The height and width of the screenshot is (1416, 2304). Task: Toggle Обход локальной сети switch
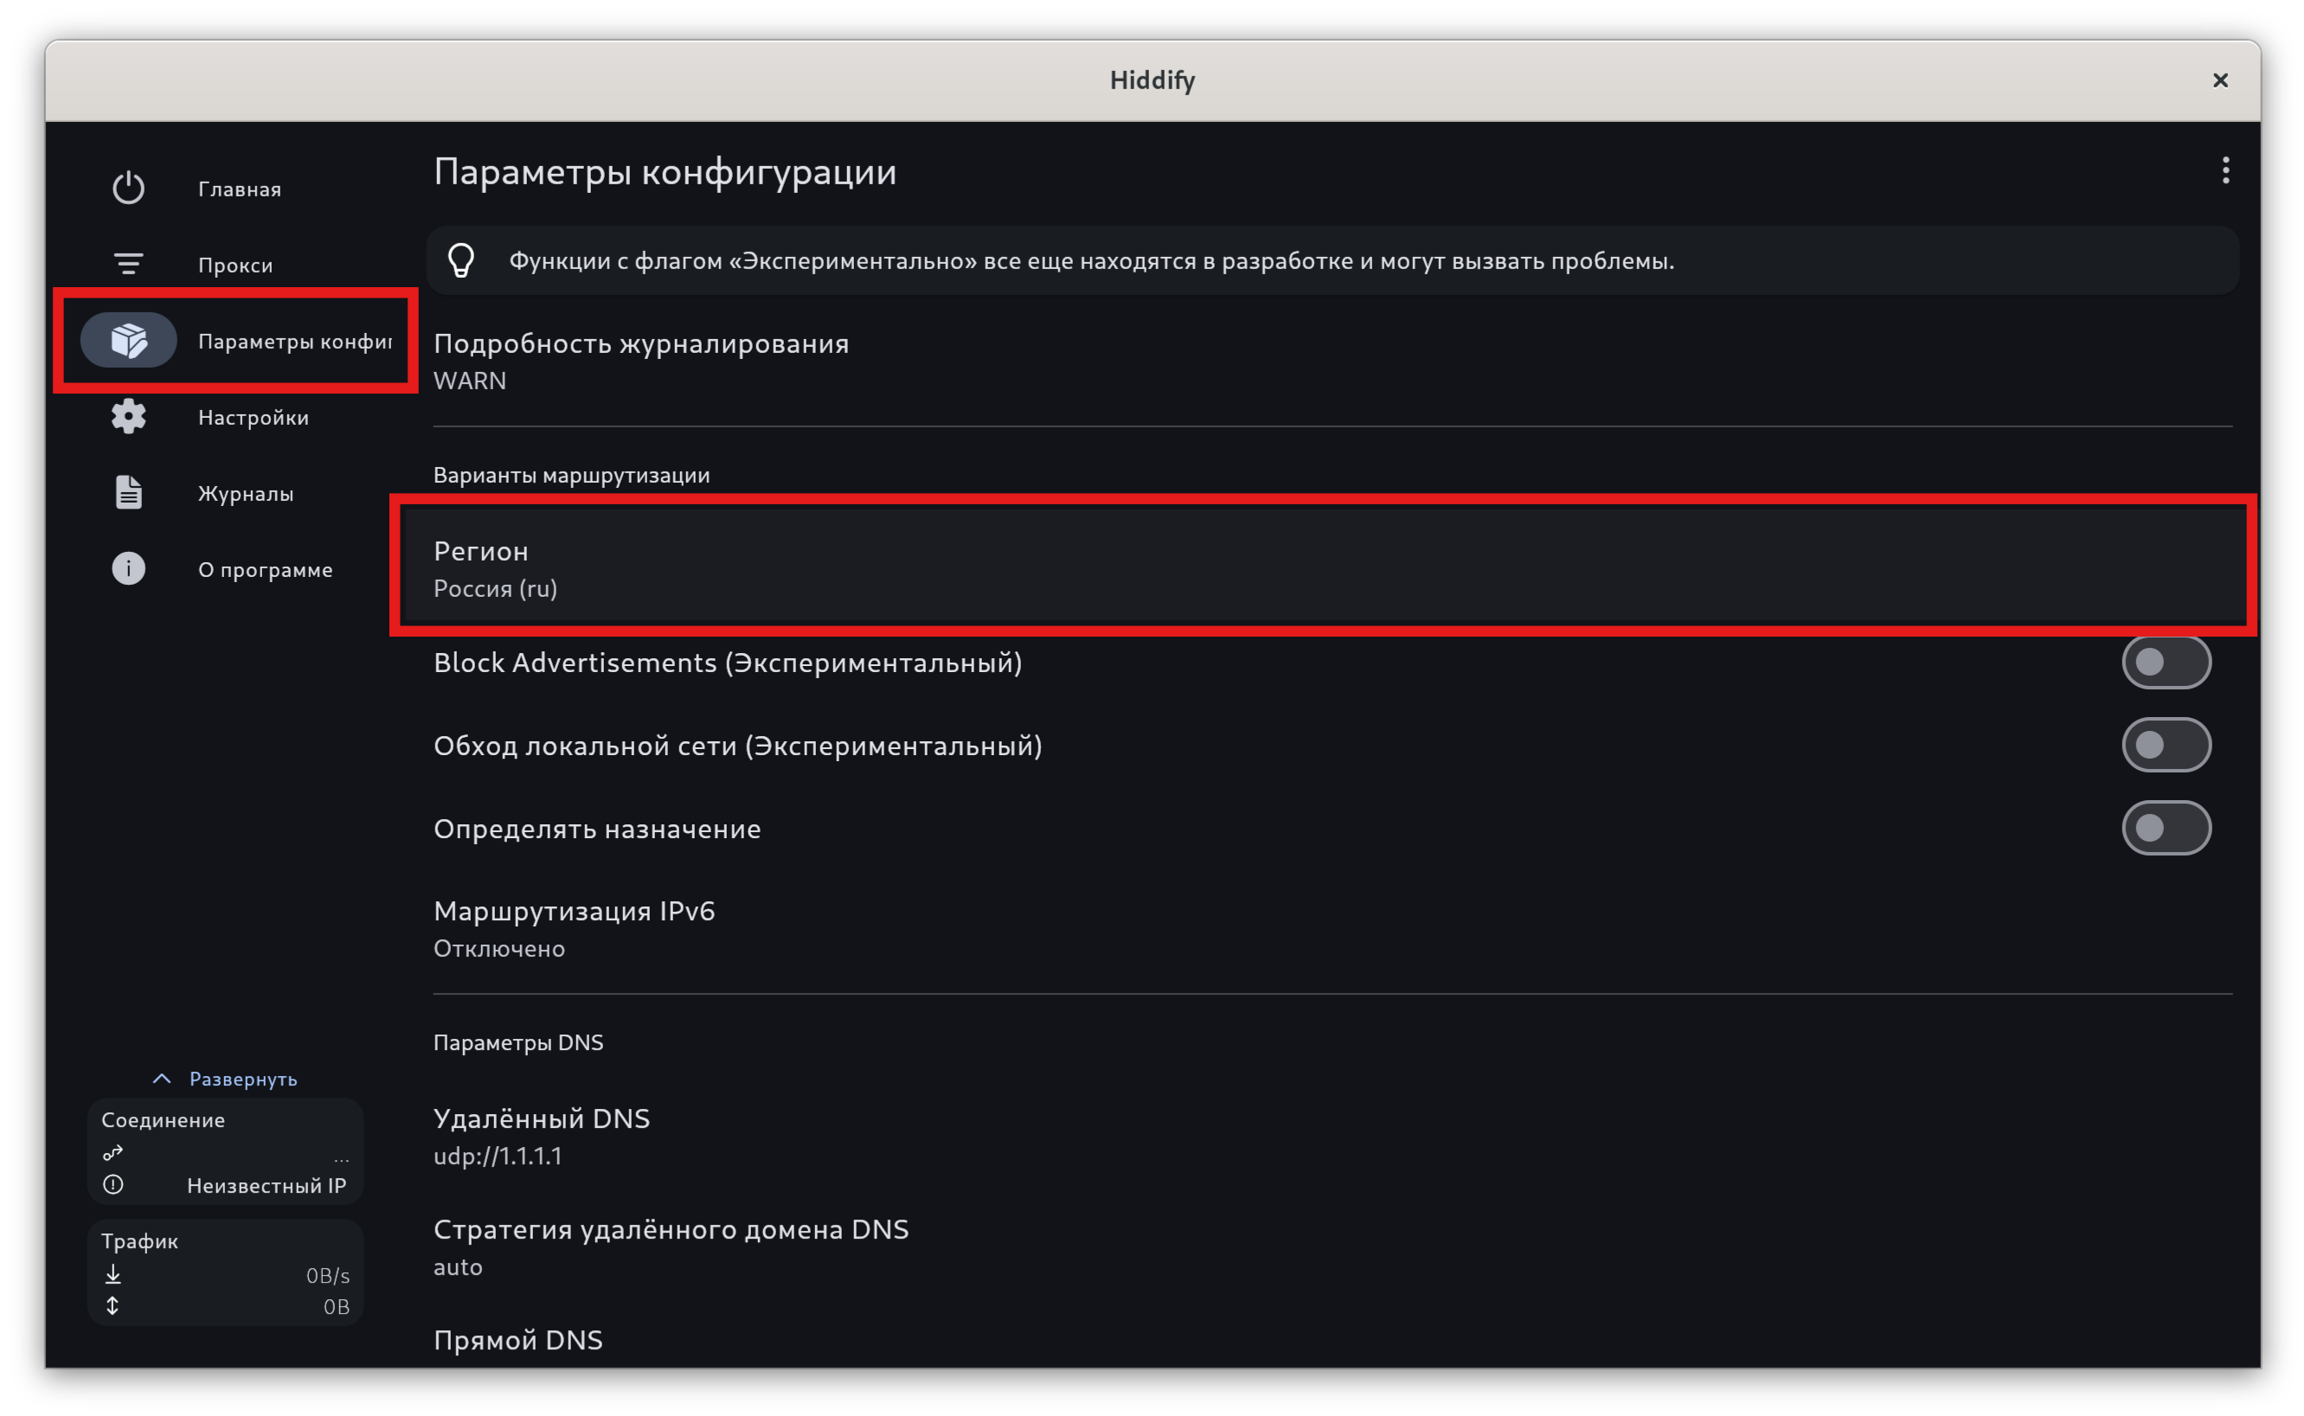click(x=2165, y=745)
